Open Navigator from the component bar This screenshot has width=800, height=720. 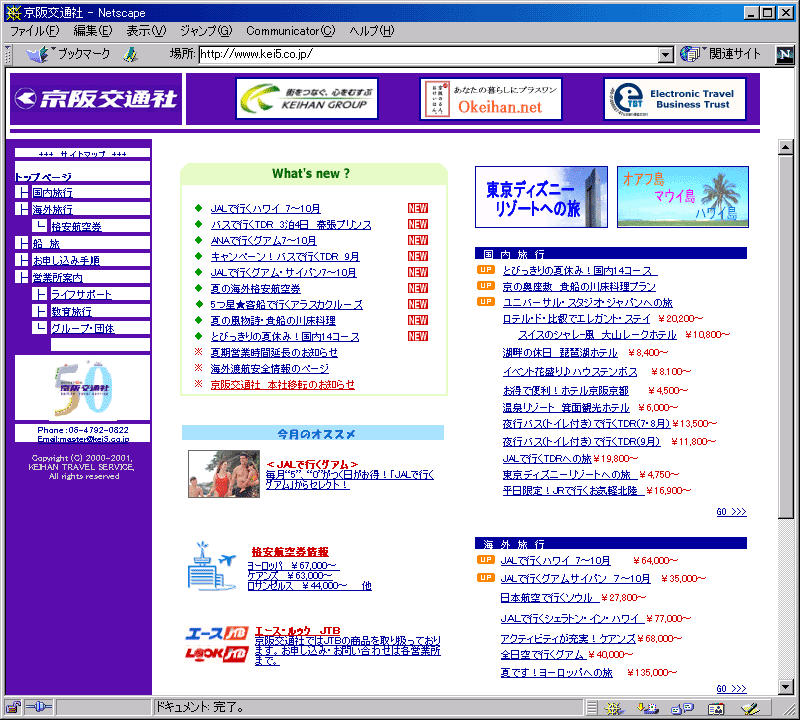[613, 708]
